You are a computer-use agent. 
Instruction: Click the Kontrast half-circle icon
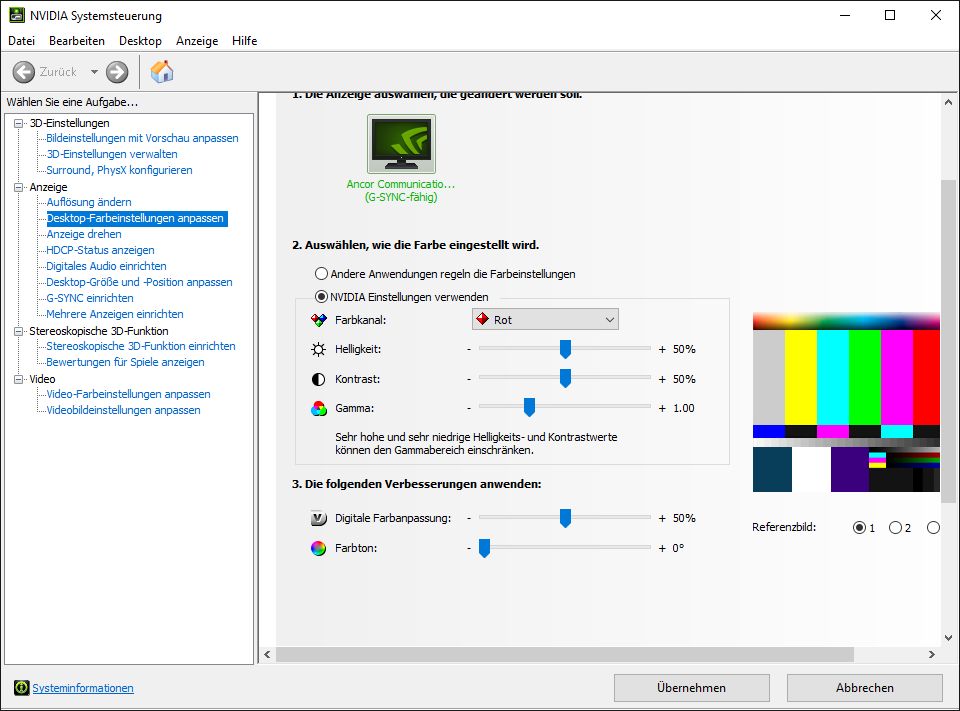(x=318, y=379)
